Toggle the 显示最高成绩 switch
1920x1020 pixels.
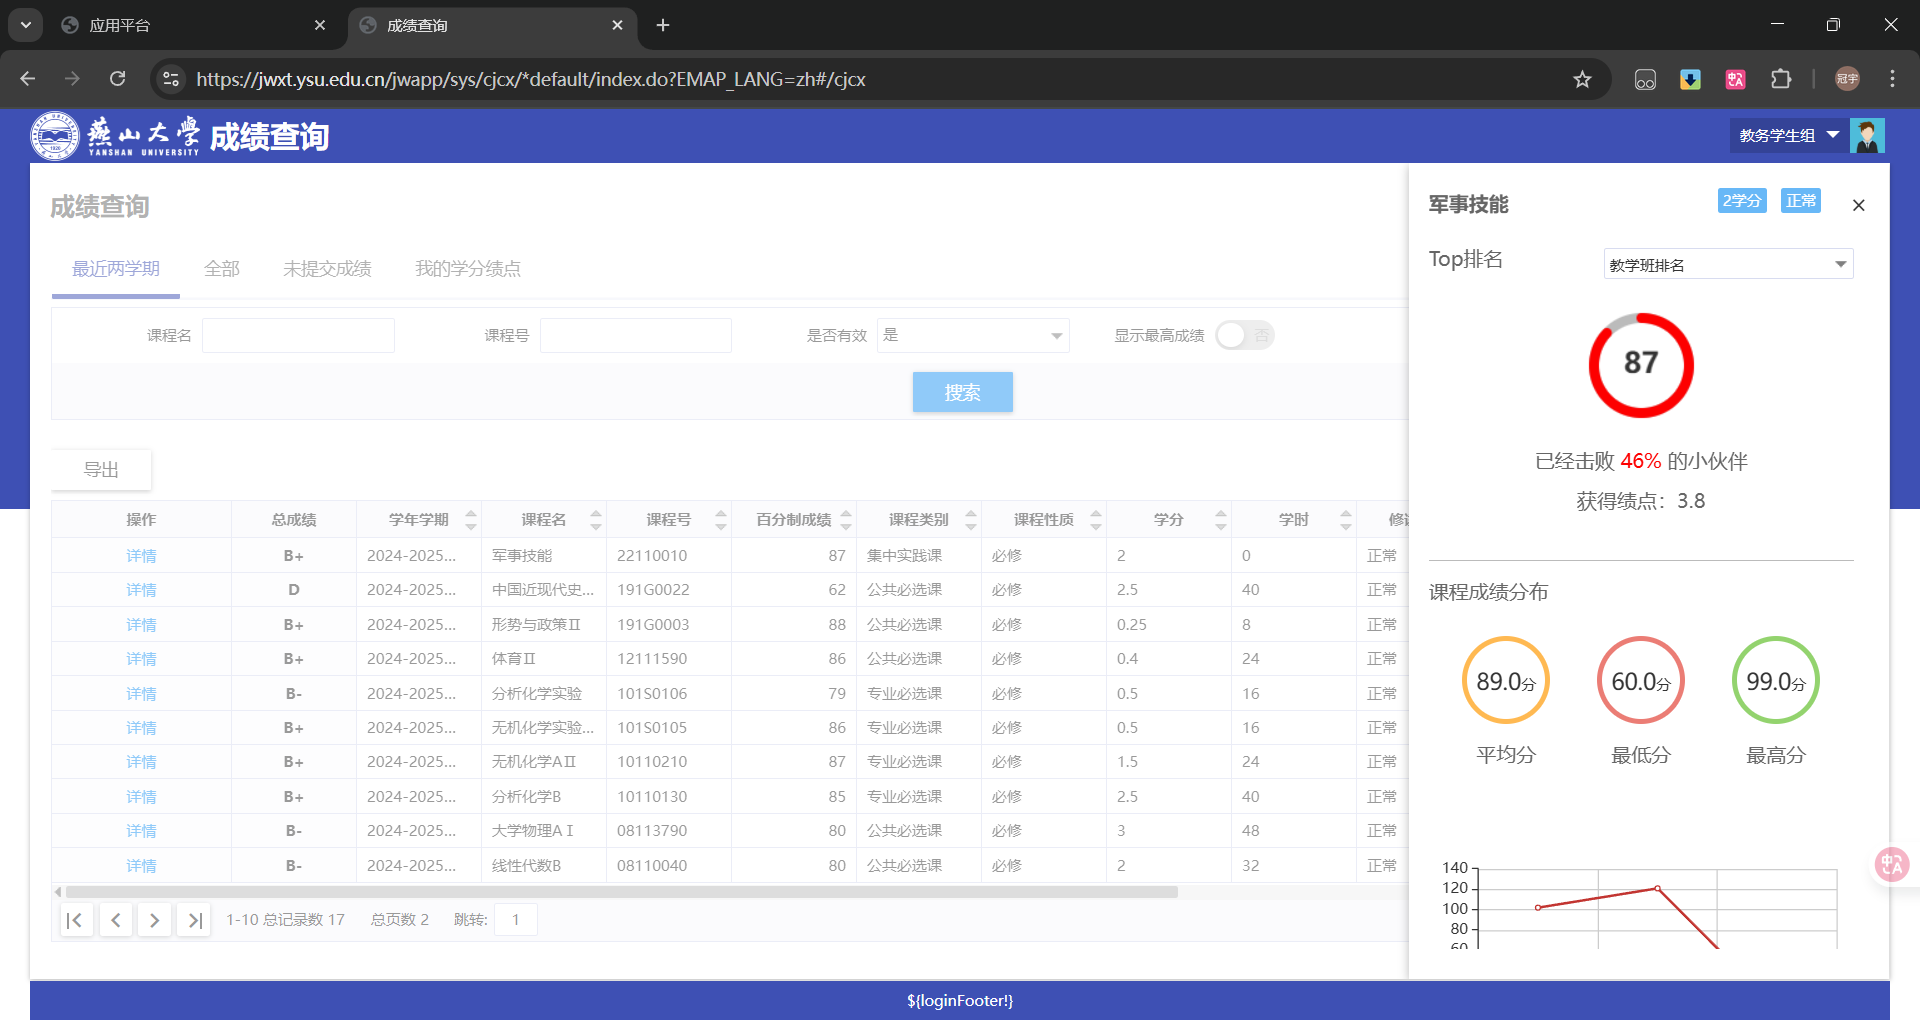click(x=1244, y=335)
